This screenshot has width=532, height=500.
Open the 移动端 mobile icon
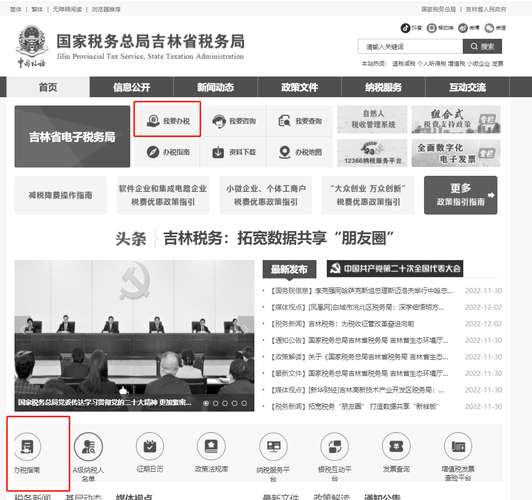point(431,28)
